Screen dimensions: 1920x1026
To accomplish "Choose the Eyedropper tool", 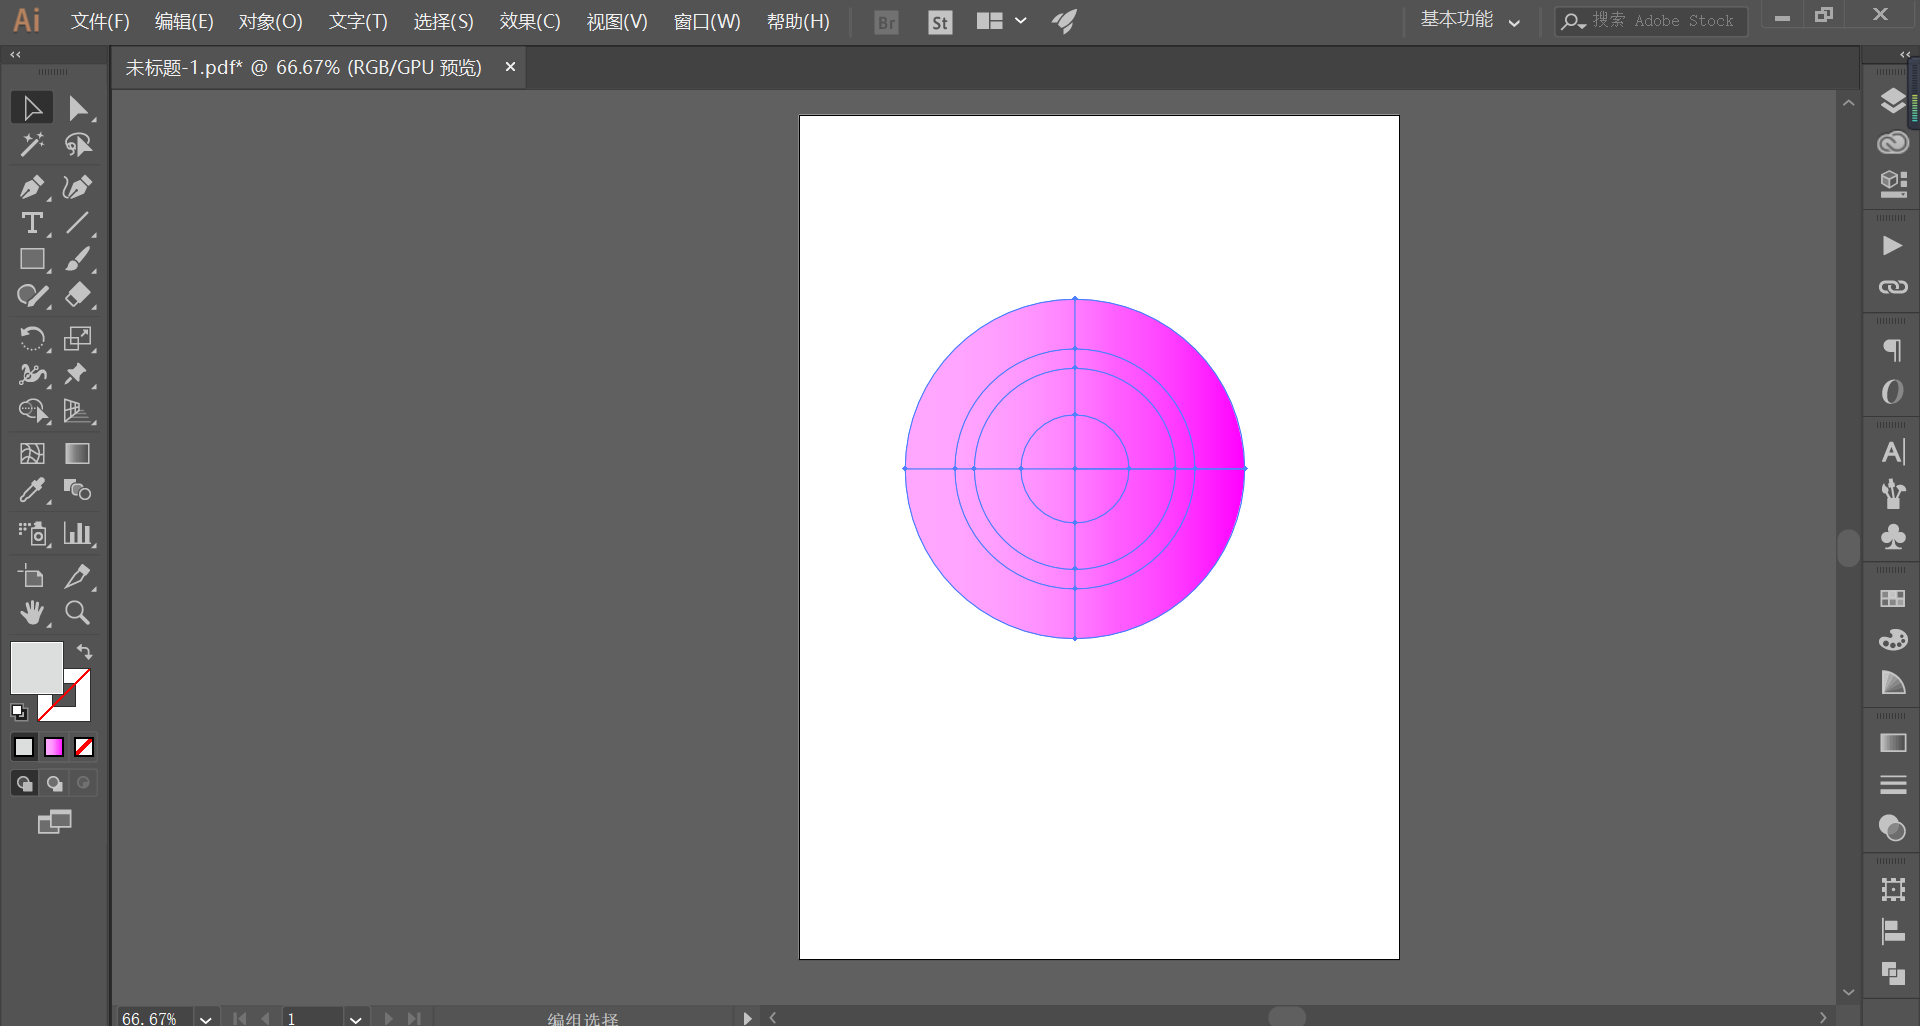I will coord(32,490).
